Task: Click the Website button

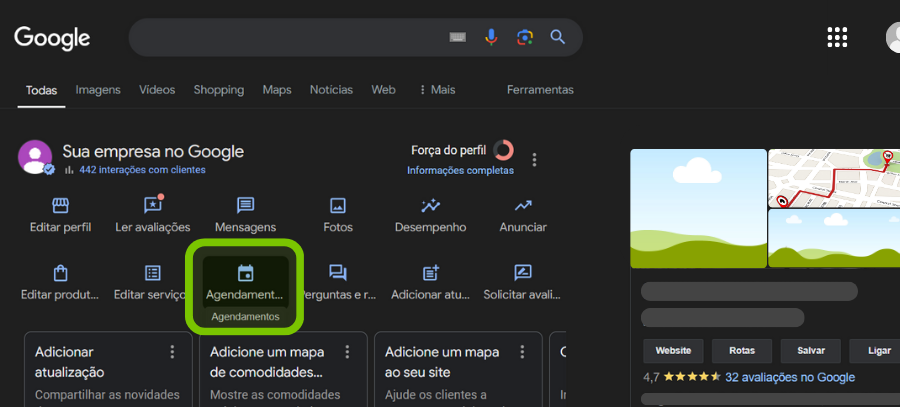Action: click(x=673, y=351)
